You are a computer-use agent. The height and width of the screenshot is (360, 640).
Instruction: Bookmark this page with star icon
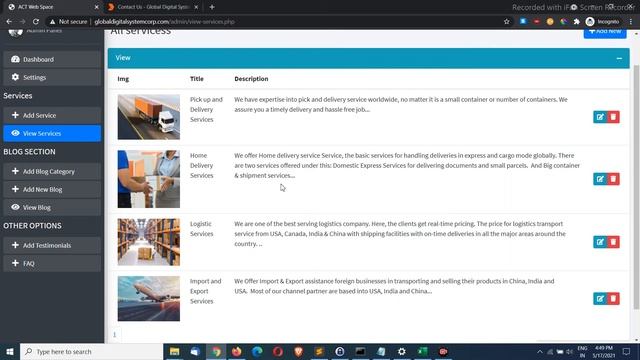point(507,22)
